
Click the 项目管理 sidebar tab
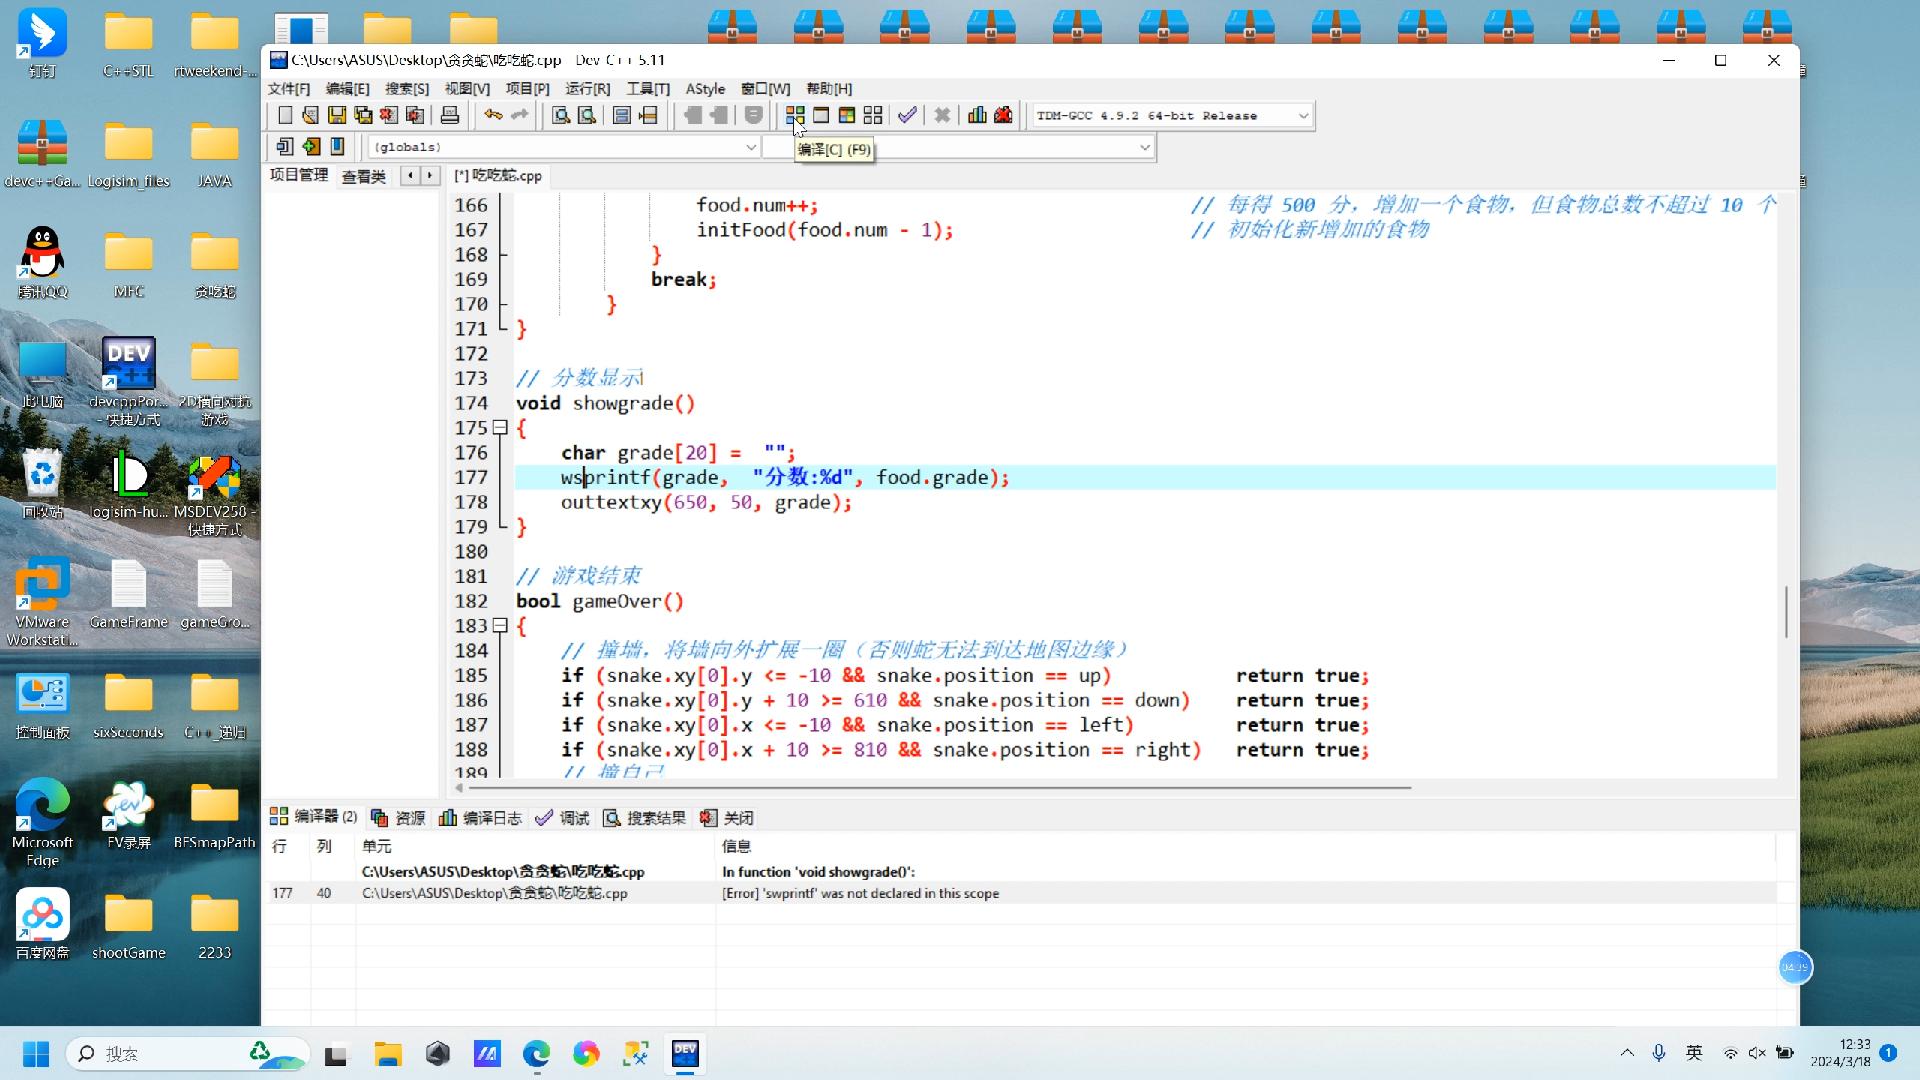[x=299, y=175]
